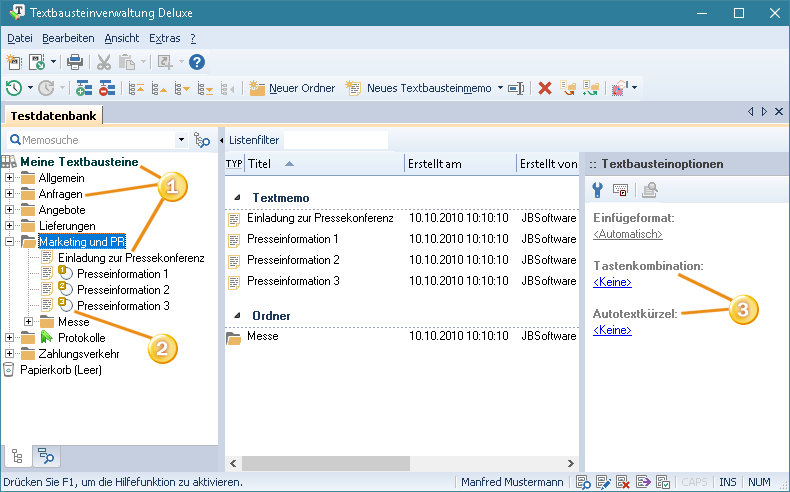Expand the Allgemein folder node

point(10,178)
